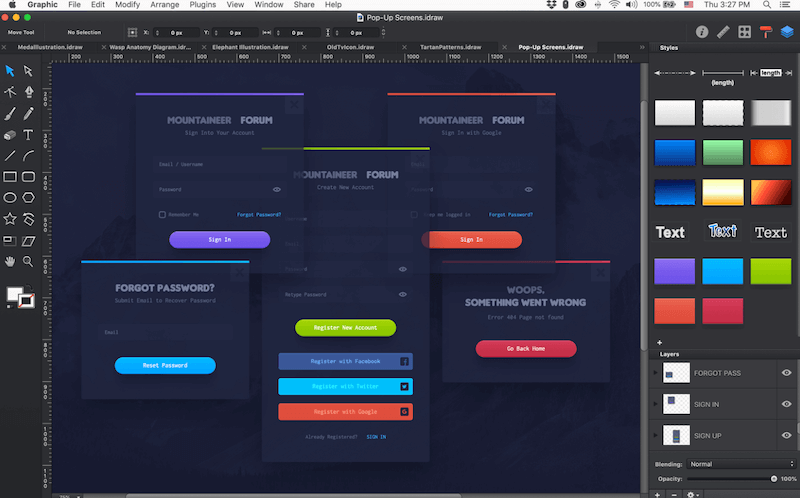
Task: Select the Skew parallelogram tool
Action: point(29,240)
